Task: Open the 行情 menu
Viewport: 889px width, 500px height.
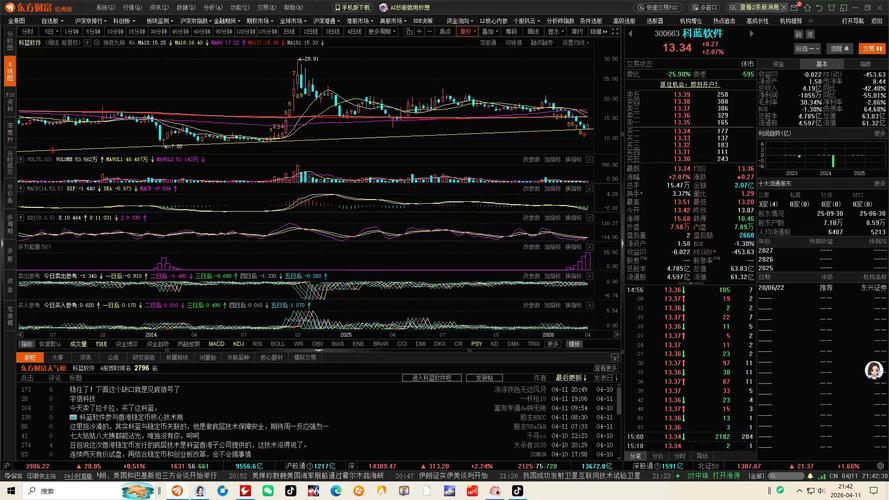Action: point(132,7)
